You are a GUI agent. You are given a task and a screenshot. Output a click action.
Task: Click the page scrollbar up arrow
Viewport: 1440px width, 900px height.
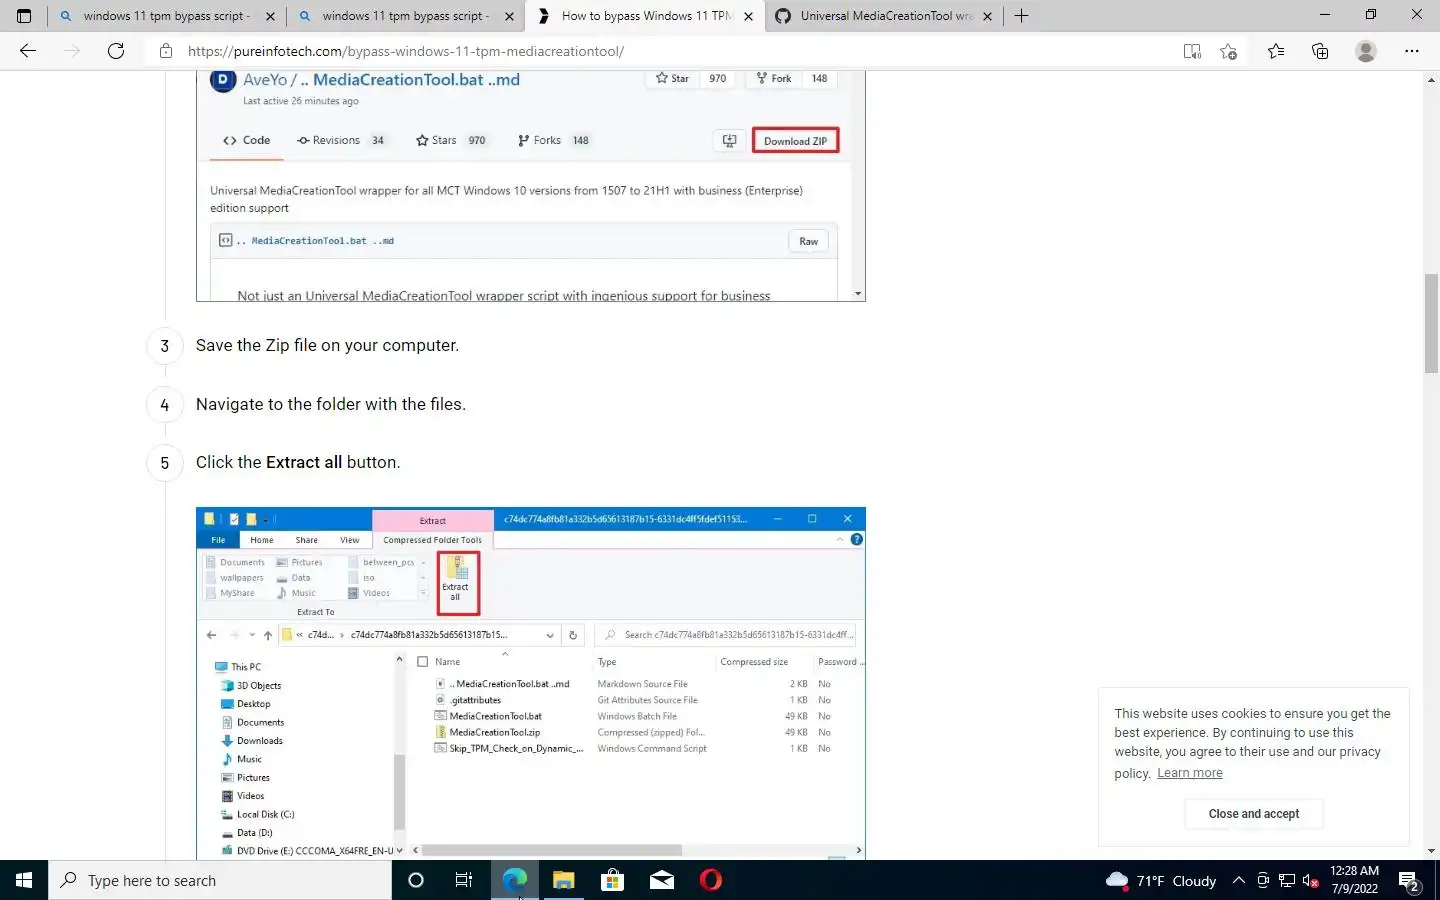[x=1431, y=79]
